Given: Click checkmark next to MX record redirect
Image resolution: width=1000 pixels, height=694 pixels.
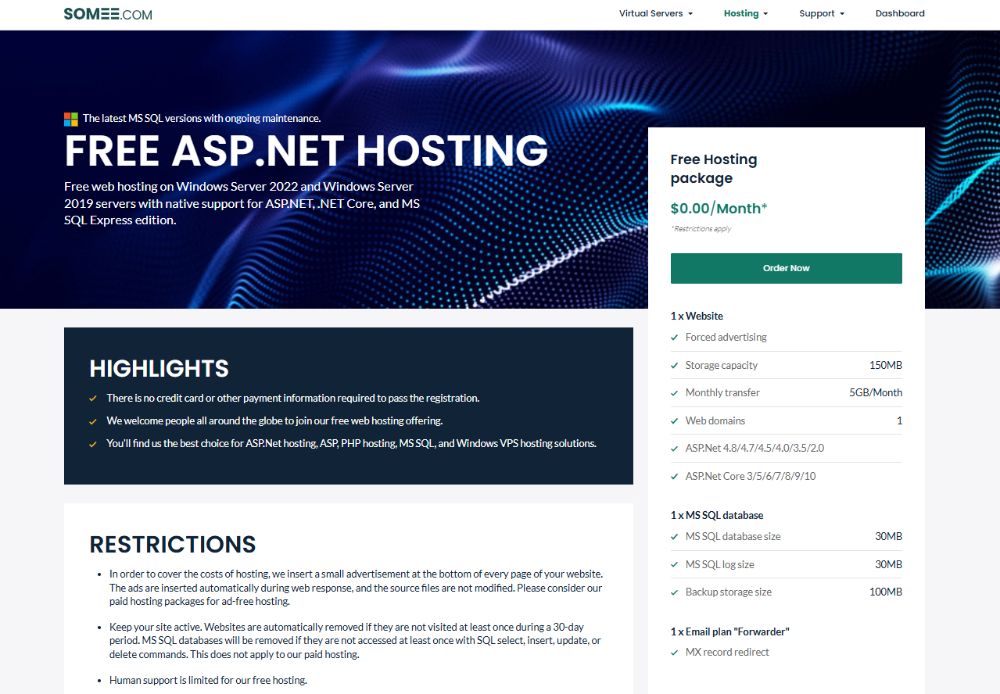Looking at the screenshot, I should (675, 653).
